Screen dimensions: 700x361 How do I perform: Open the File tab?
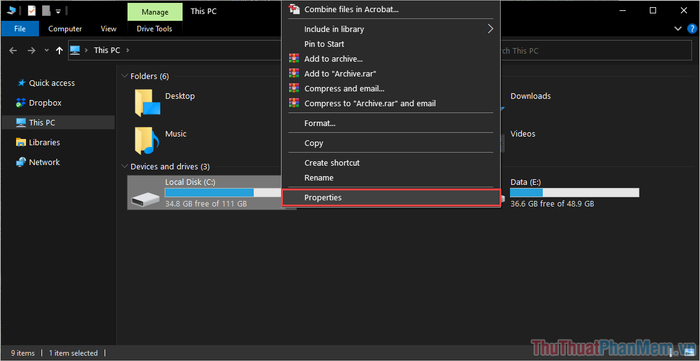click(x=20, y=29)
